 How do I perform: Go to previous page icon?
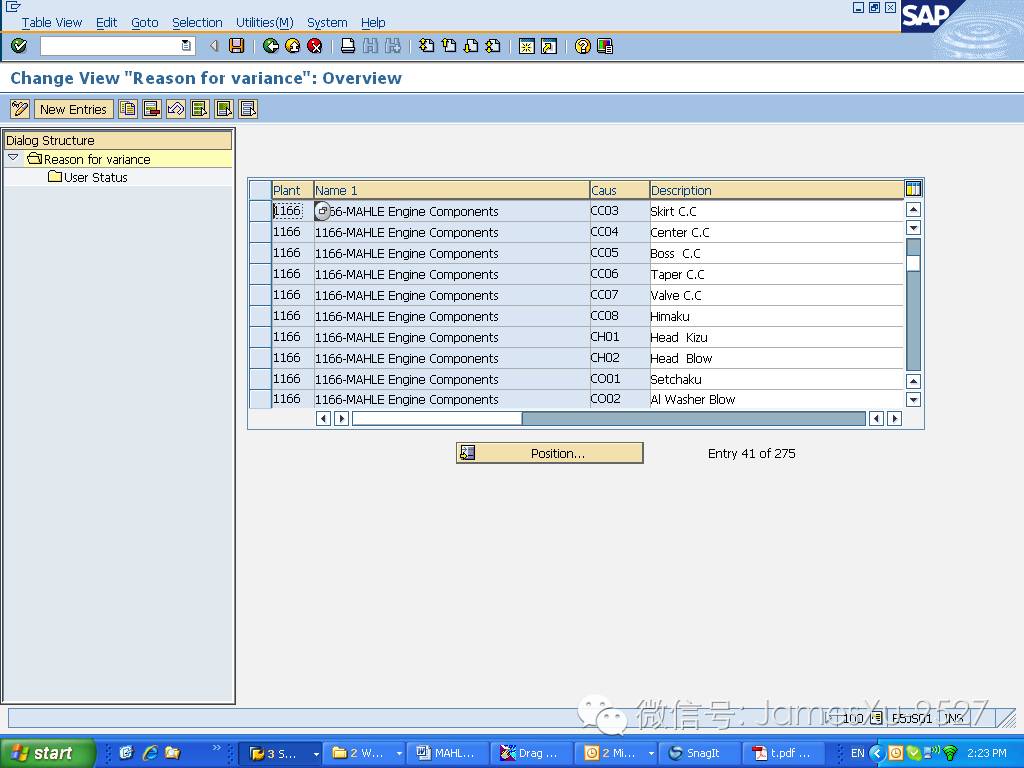coord(449,46)
